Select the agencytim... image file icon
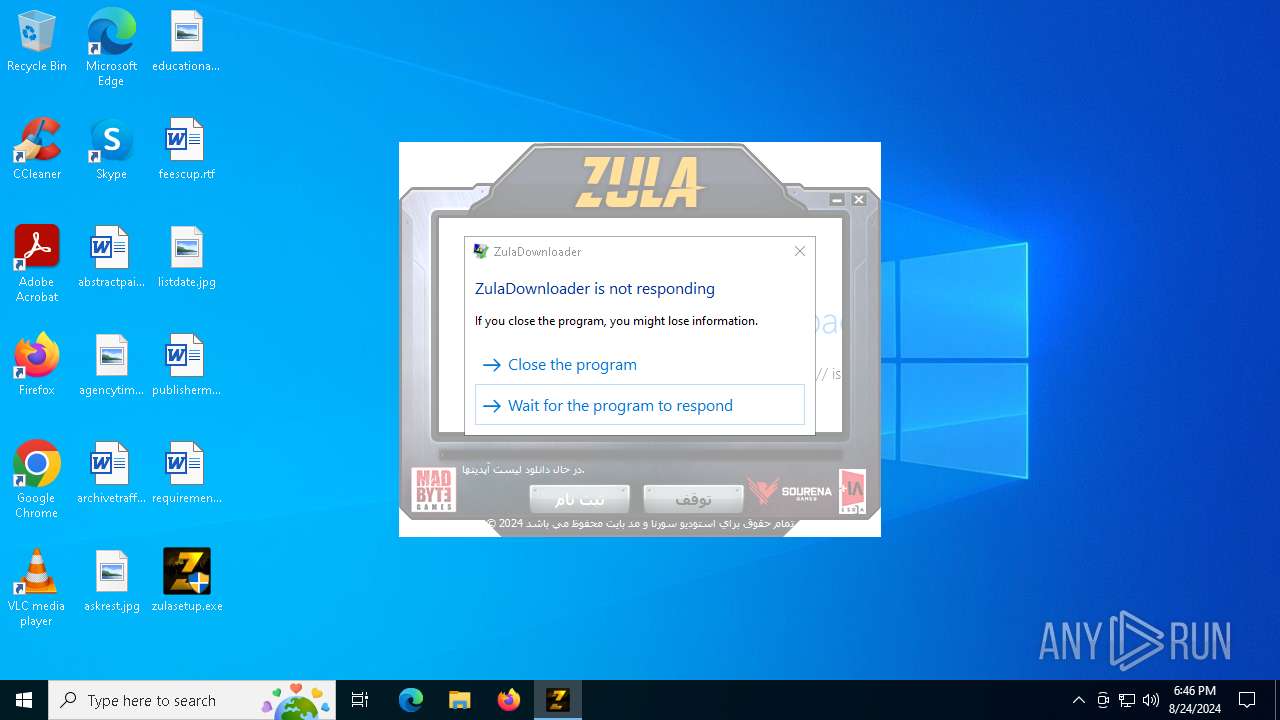 click(x=111, y=366)
